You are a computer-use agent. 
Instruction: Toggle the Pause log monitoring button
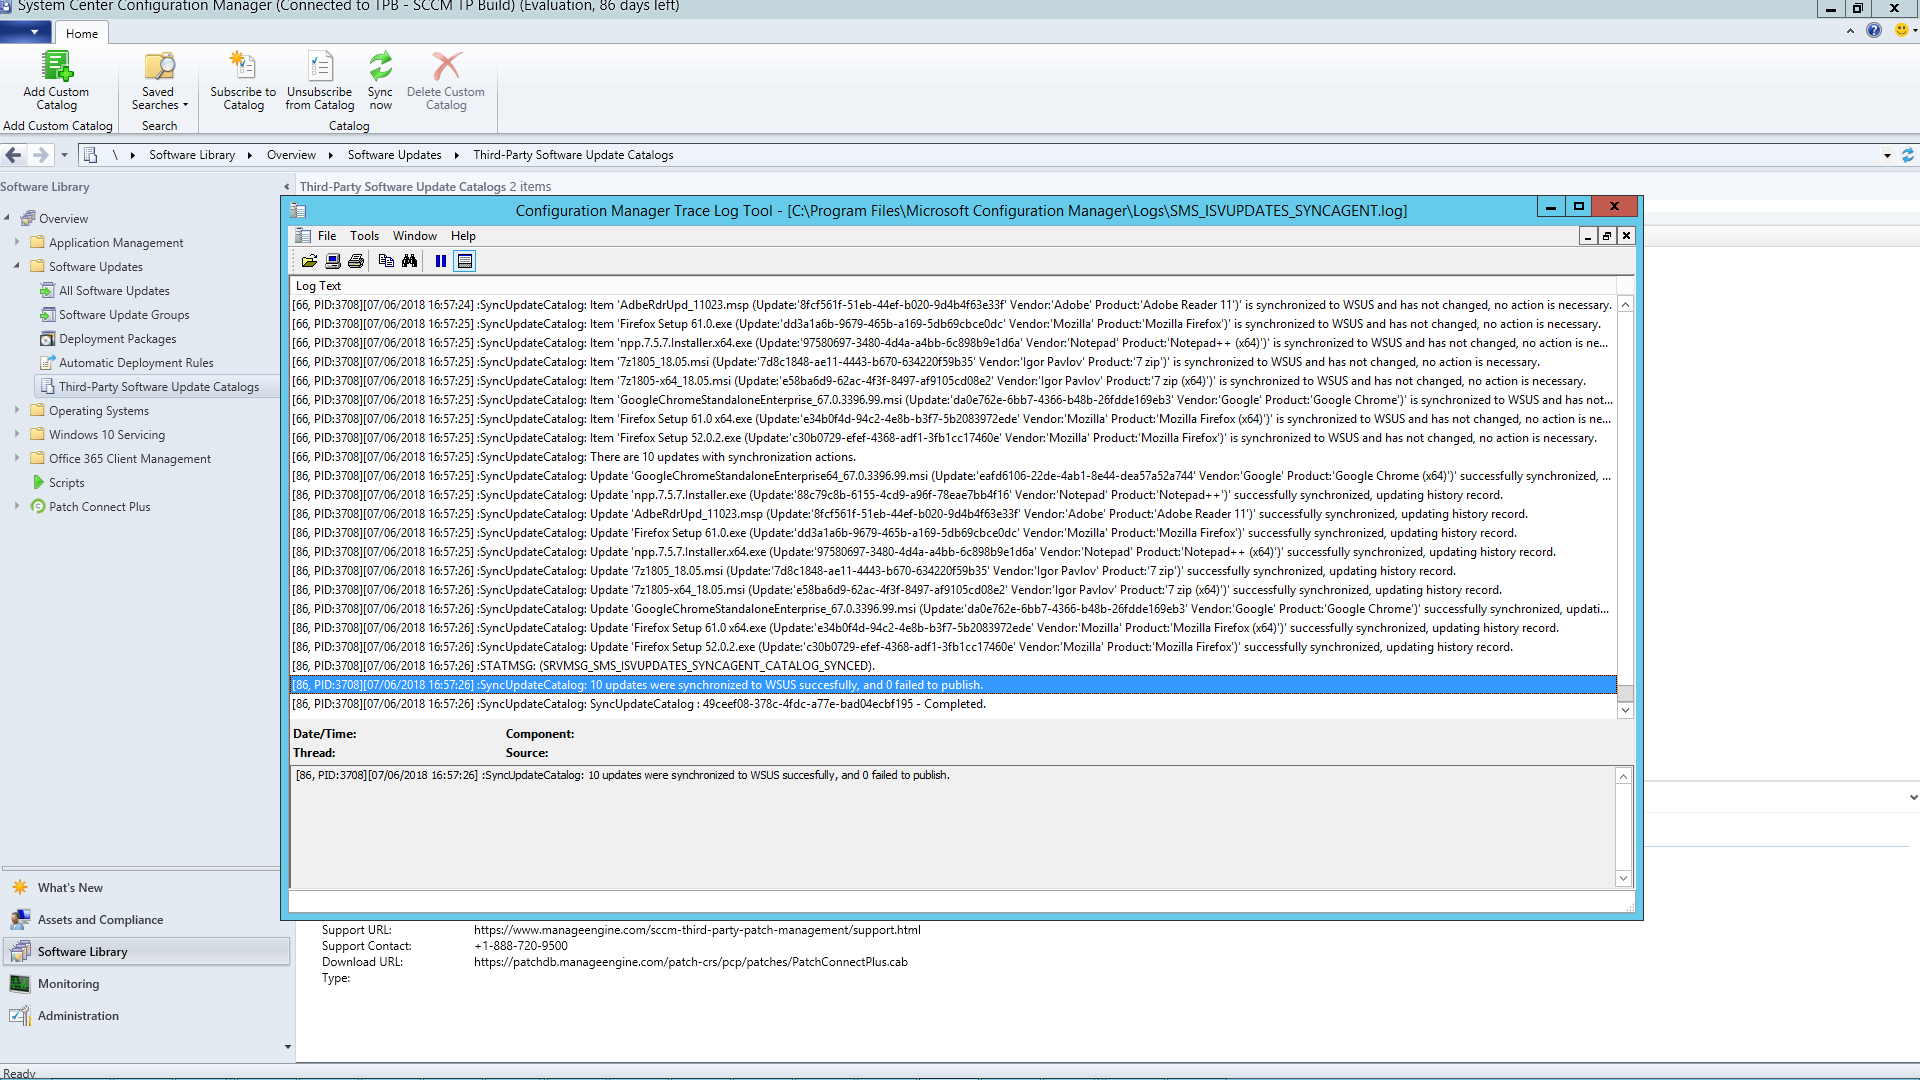coord(441,261)
